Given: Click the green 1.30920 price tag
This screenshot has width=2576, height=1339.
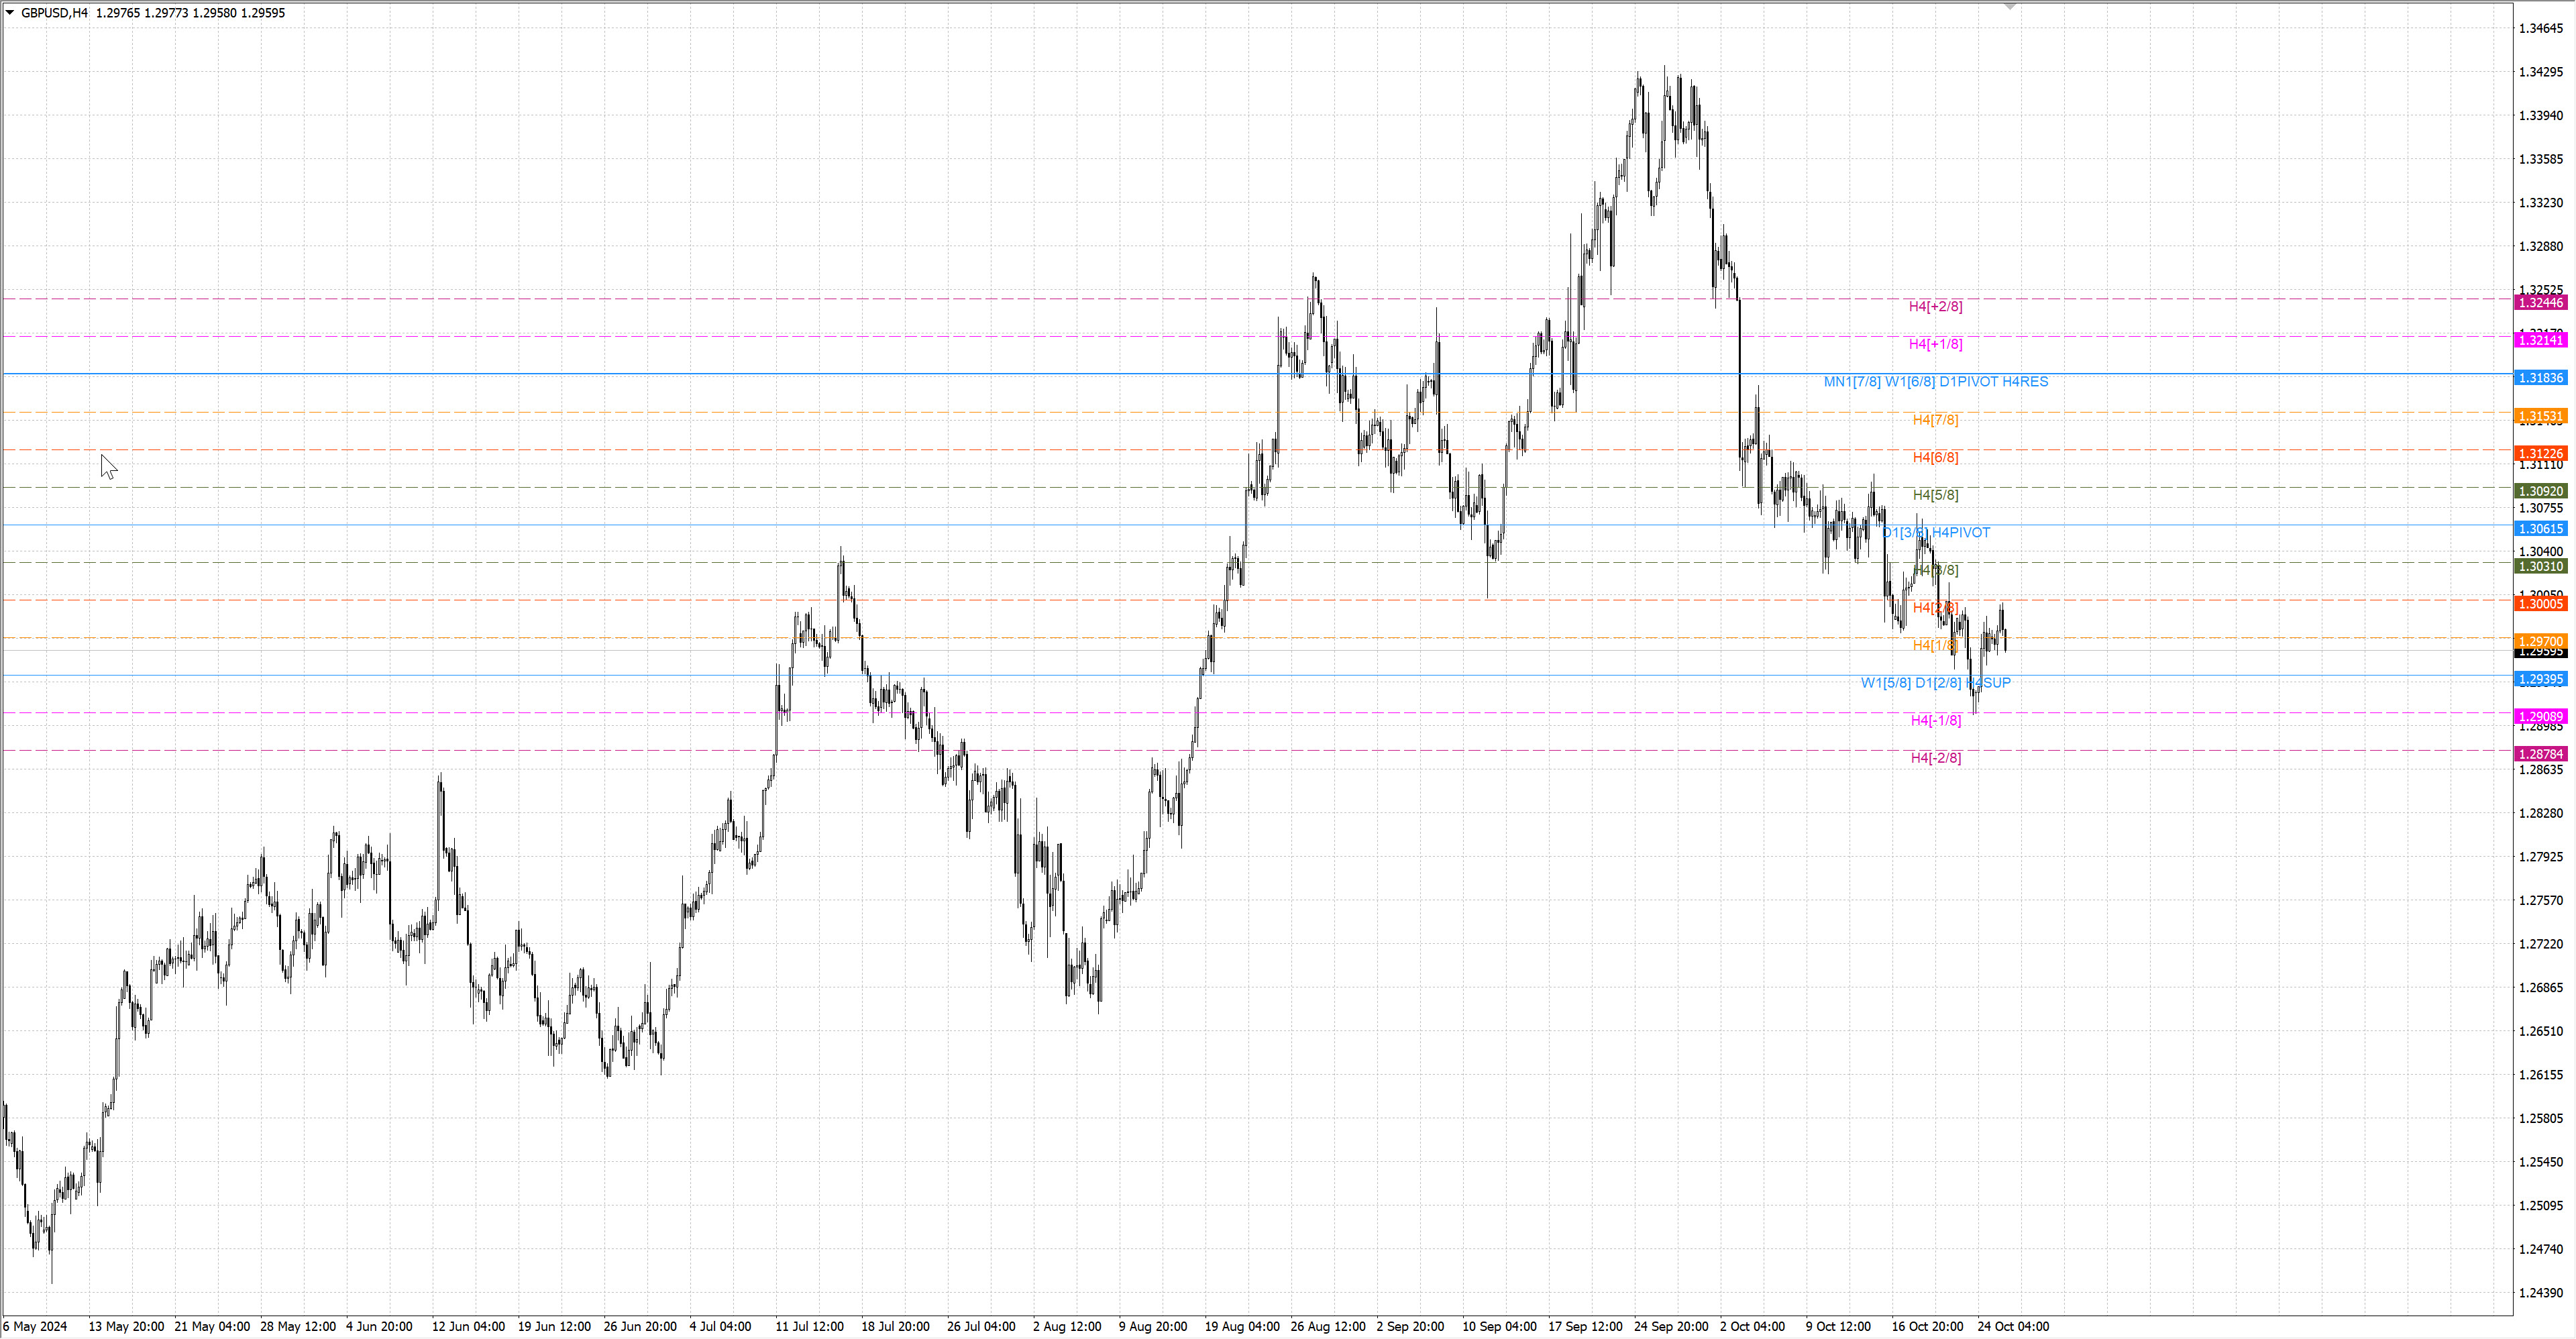Looking at the screenshot, I should [2540, 491].
